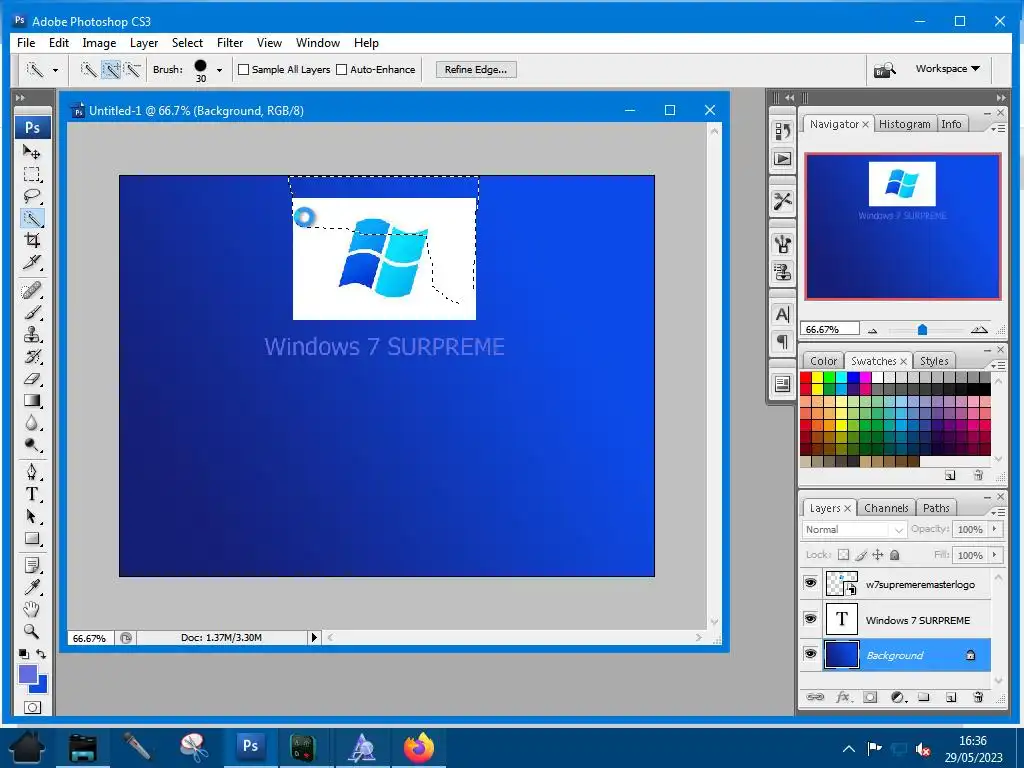Swap foreground and background colors
1024x768 pixels.
pyautogui.click(x=41, y=654)
